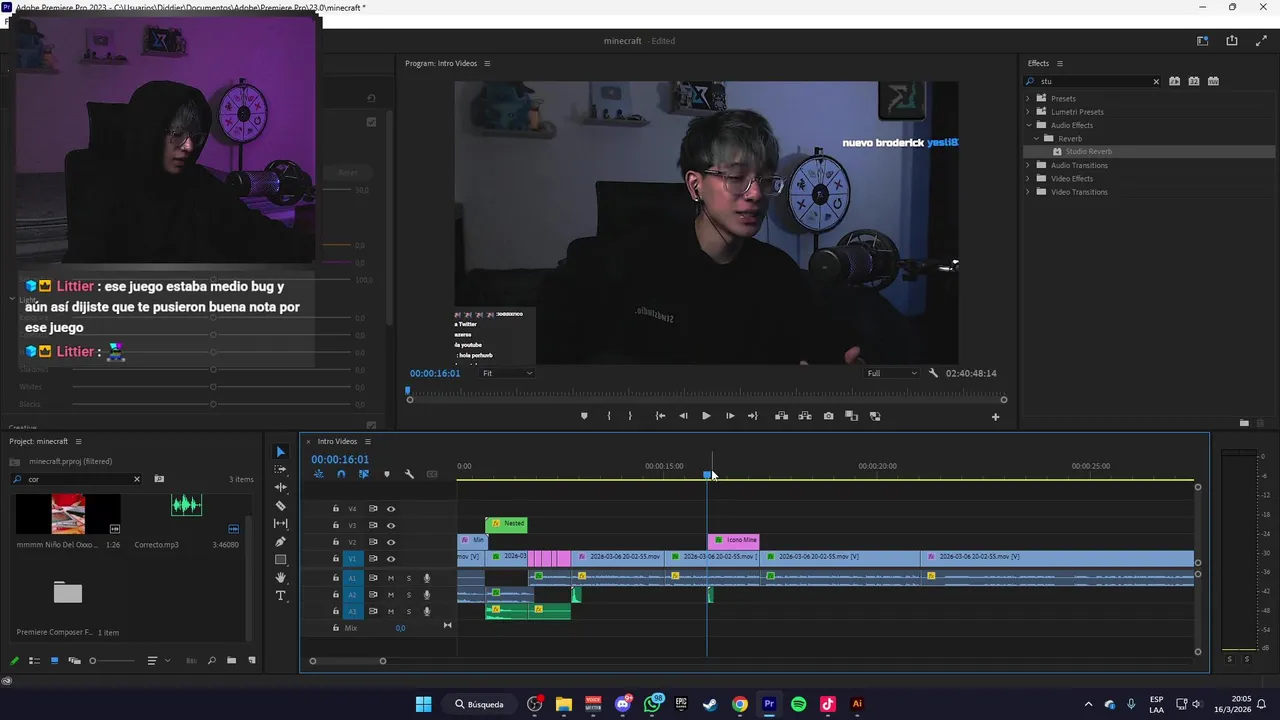Viewport: 1280px width, 720px height.
Task: Collapse the Audio Effects folder
Action: (x=1028, y=125)
